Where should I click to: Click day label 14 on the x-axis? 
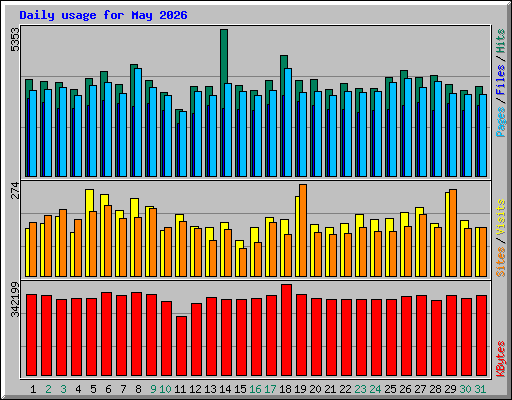pos(225,389)
